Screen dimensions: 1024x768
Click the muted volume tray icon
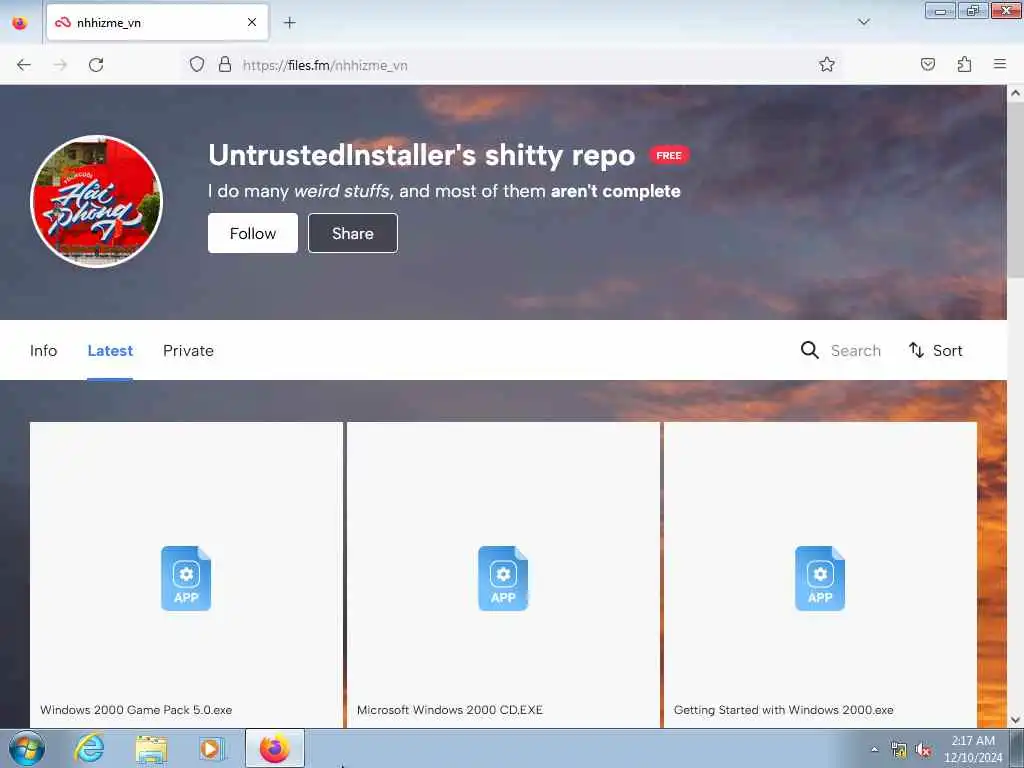coord(923,750)
